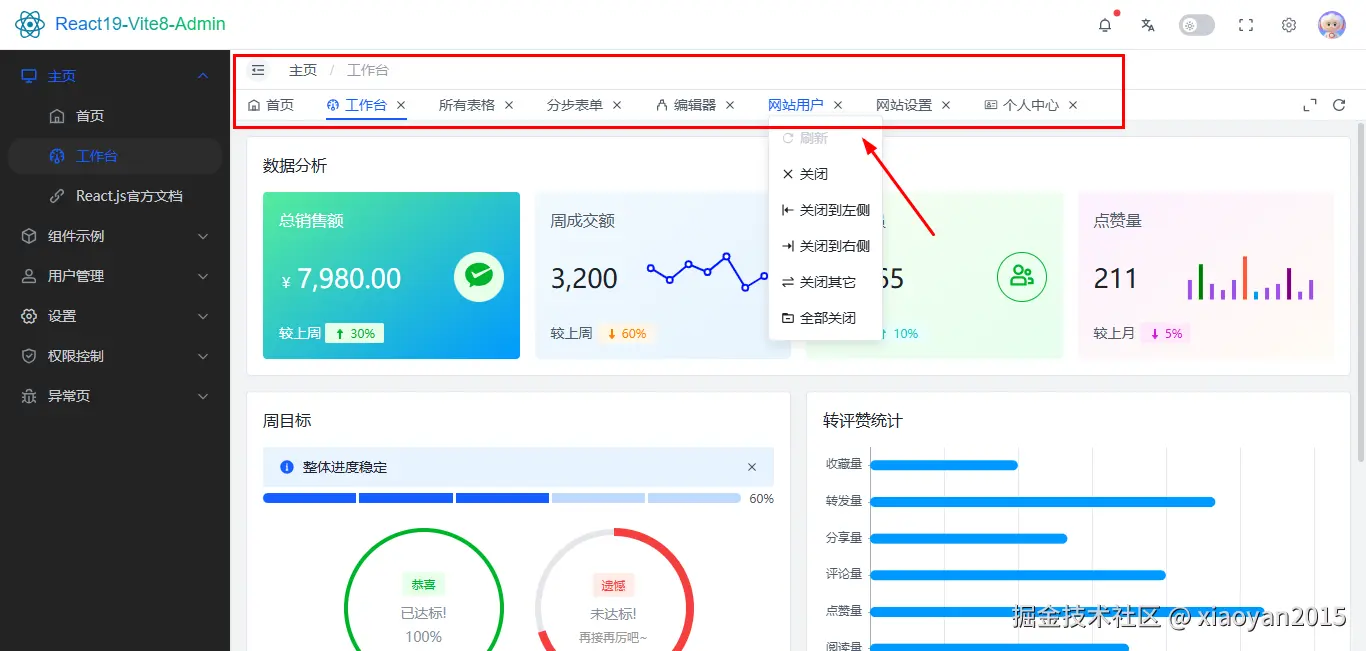Close the 工作台 tab
The image size is (1366, 651).
pos(401,105)
